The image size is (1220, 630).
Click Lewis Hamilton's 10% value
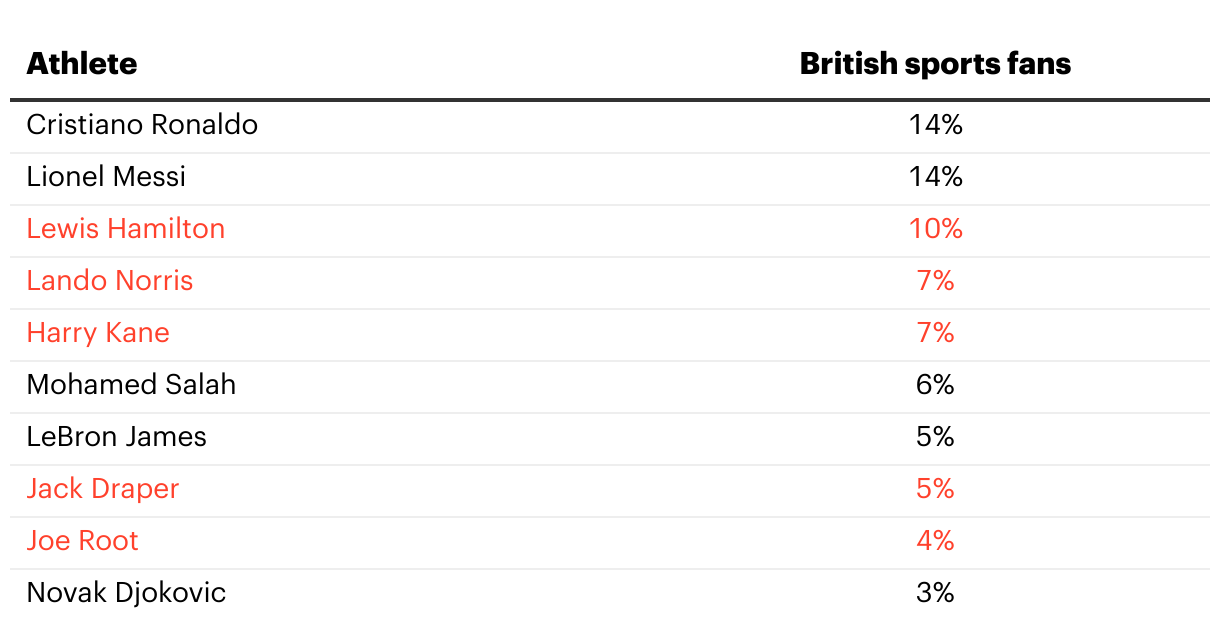936,229
